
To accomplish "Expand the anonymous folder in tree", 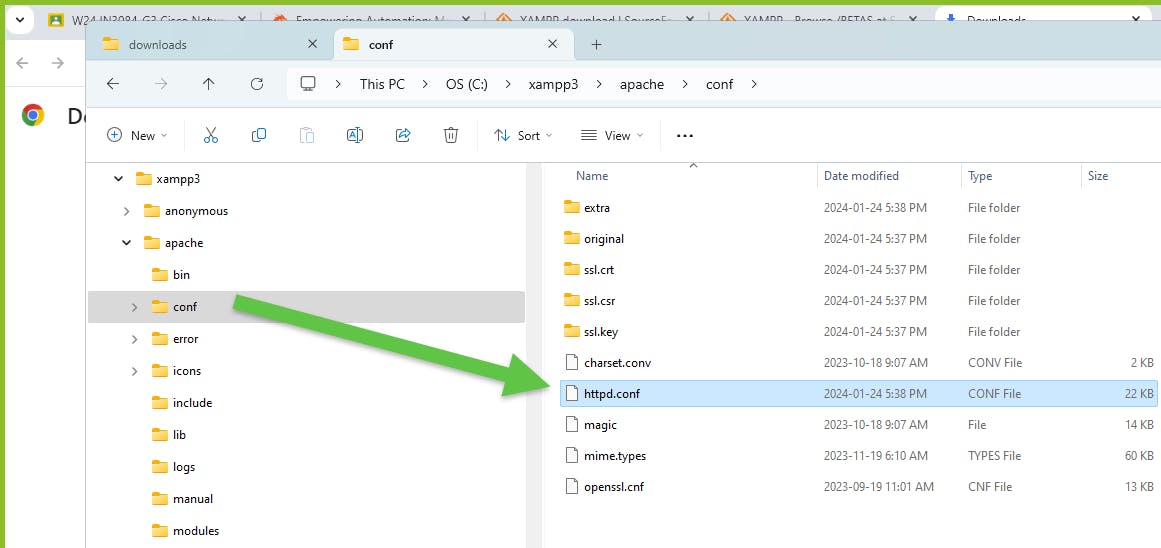I will point(127,211).
